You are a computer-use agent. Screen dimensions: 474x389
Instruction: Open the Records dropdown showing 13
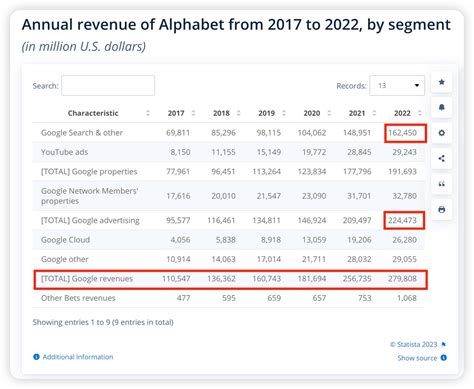pyautogui.click(x=397, y=86)
